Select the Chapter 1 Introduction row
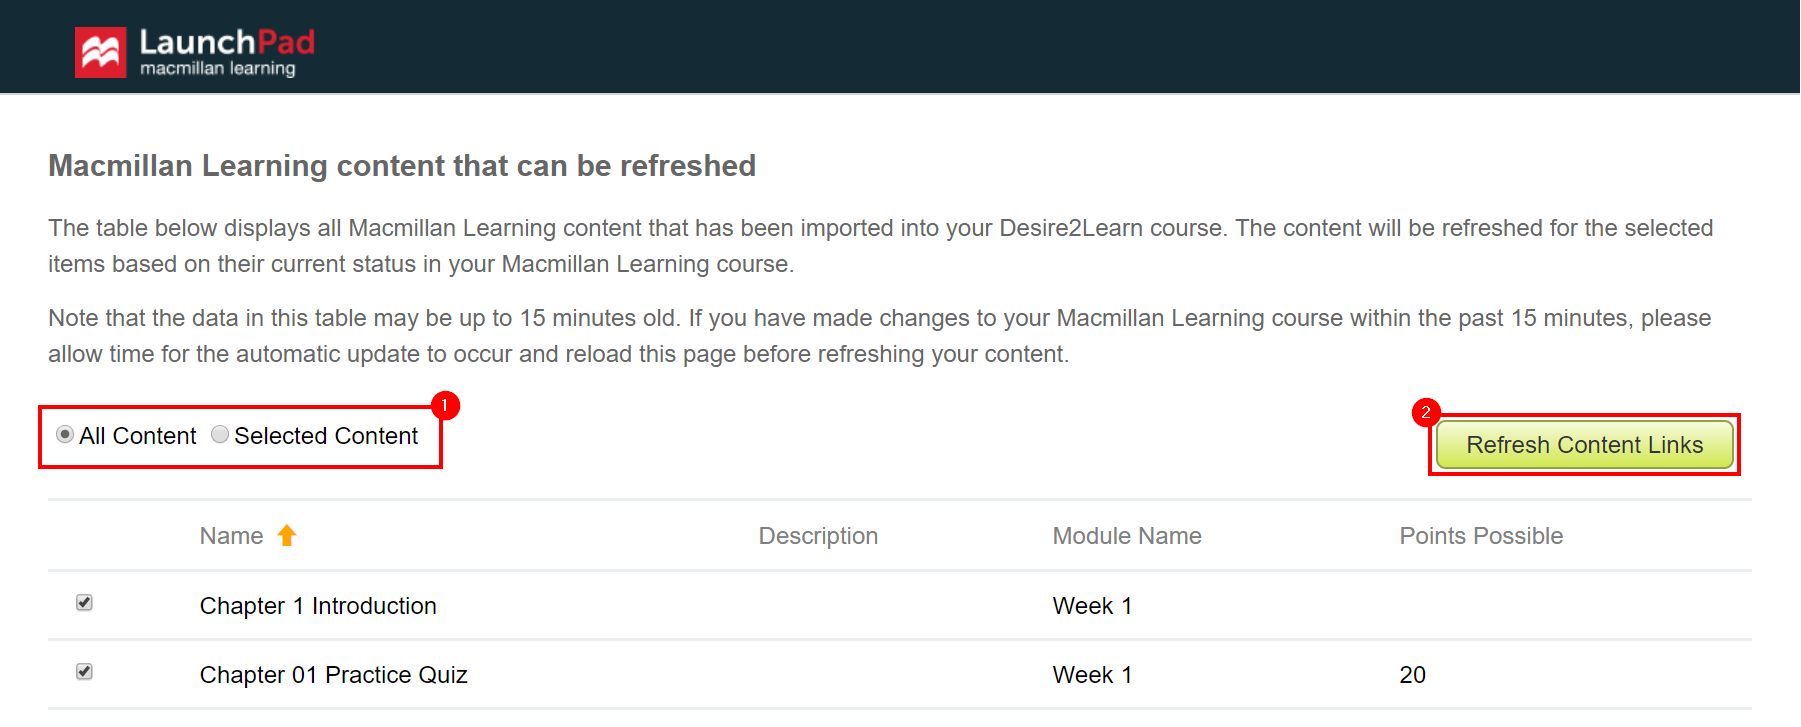Screen dimensions: 1801x727 click(317, 605)
